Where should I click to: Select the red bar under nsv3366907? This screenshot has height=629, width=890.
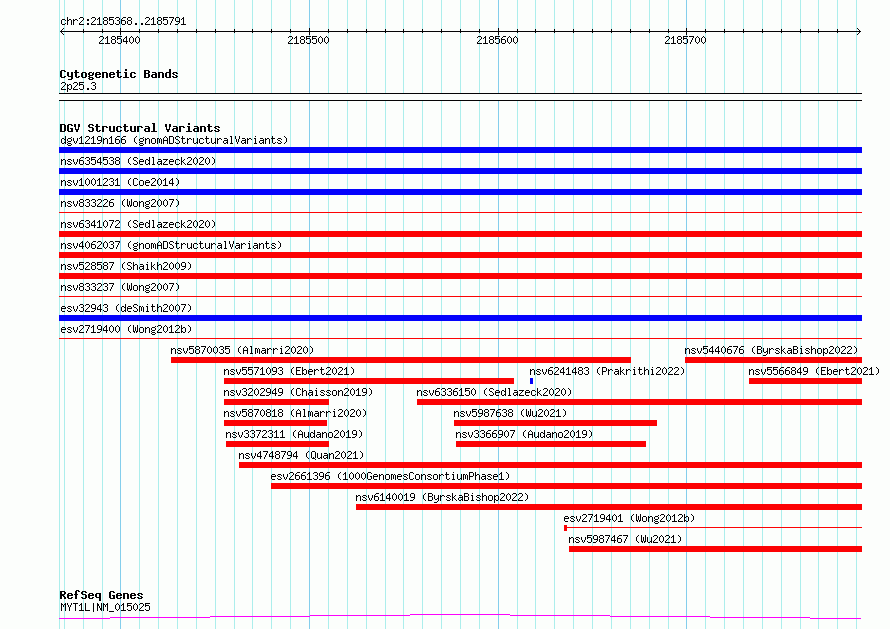(x=551, y=445)
